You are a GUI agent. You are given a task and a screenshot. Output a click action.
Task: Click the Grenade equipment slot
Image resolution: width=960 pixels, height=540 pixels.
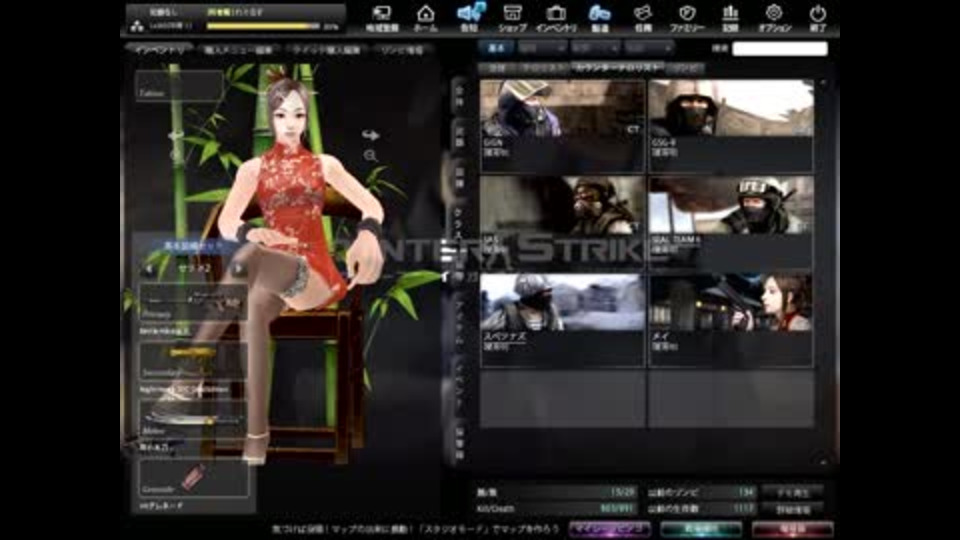coord(193,477)
